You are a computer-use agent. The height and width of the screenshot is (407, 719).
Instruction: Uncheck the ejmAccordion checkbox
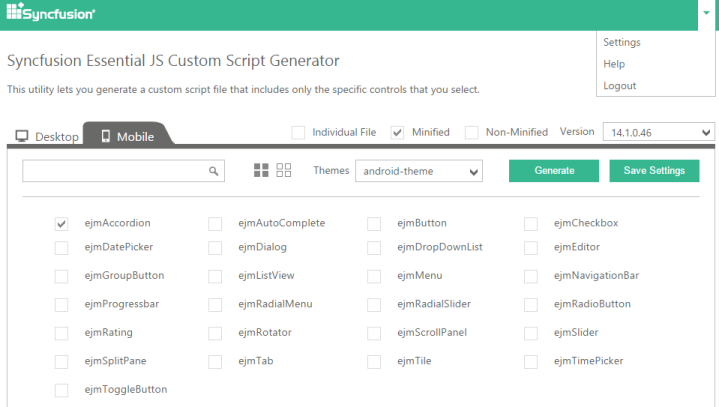pos(61,224)
